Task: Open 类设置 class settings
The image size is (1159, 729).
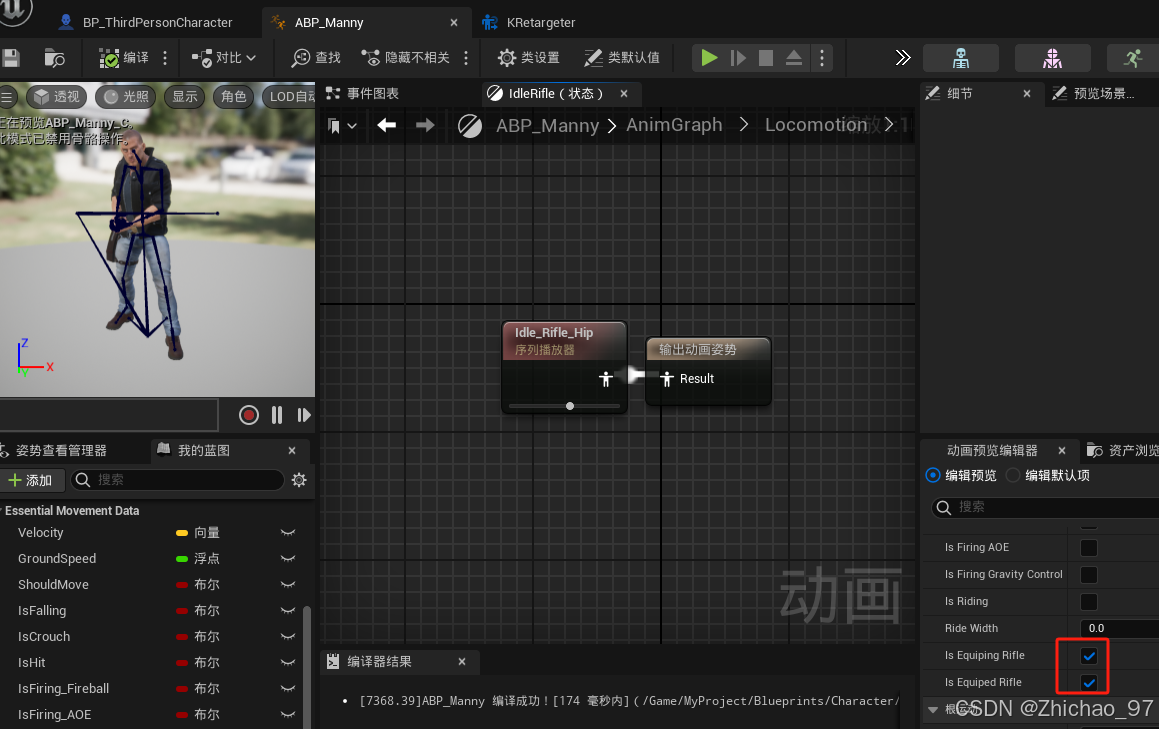Action: (x=528, y=58)
